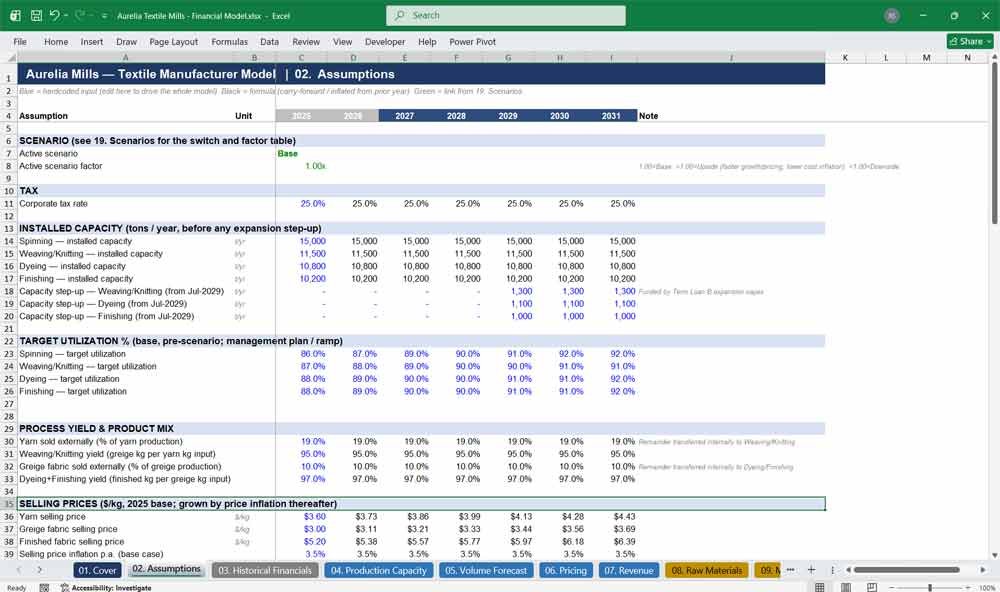Click the vertical scrollbar up arrow
This screenshot has width=1000, height=592.
click(x=994, y=57)
